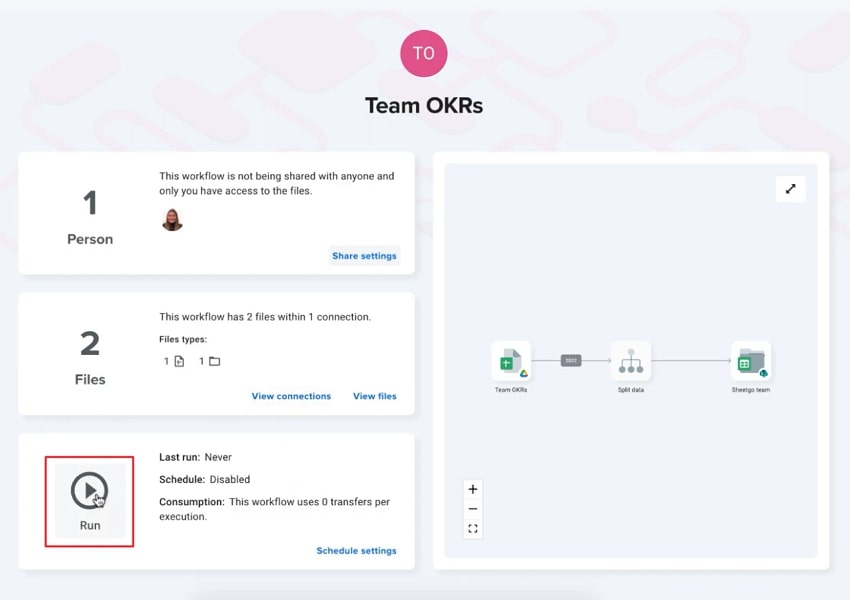Image resolution: width=850 pixels, height=600 pixels.
Task: Click the connection label between nodes
Action: (x=571, y=360)
